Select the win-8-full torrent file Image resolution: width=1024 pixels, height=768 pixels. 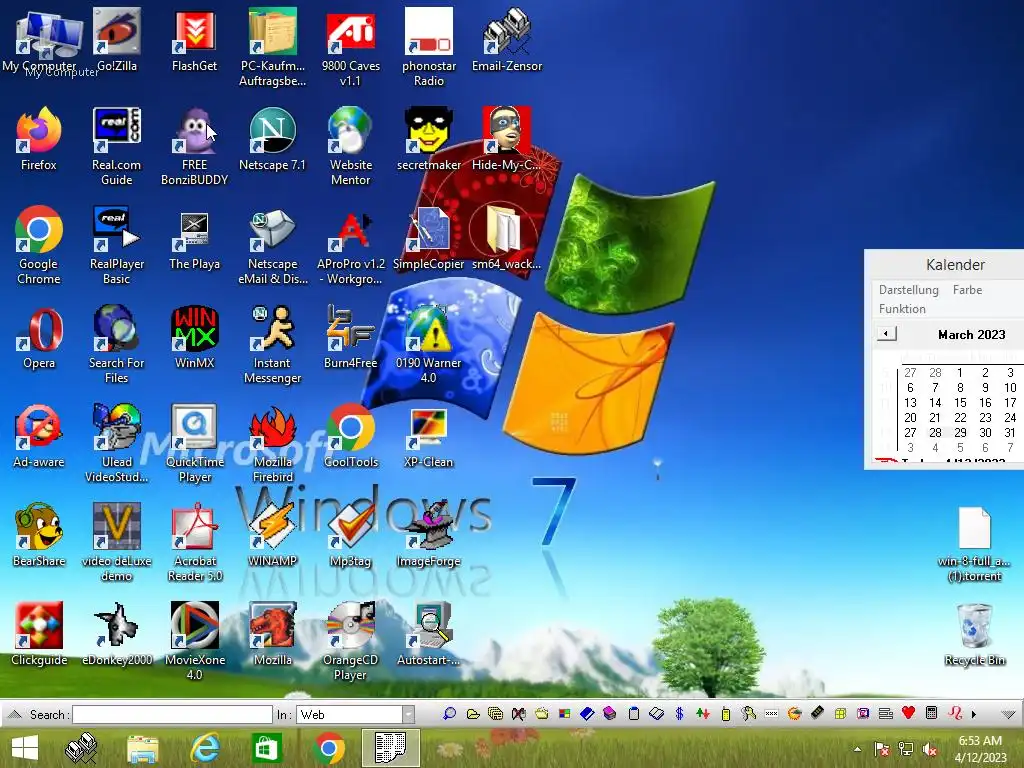coord(974,544)
